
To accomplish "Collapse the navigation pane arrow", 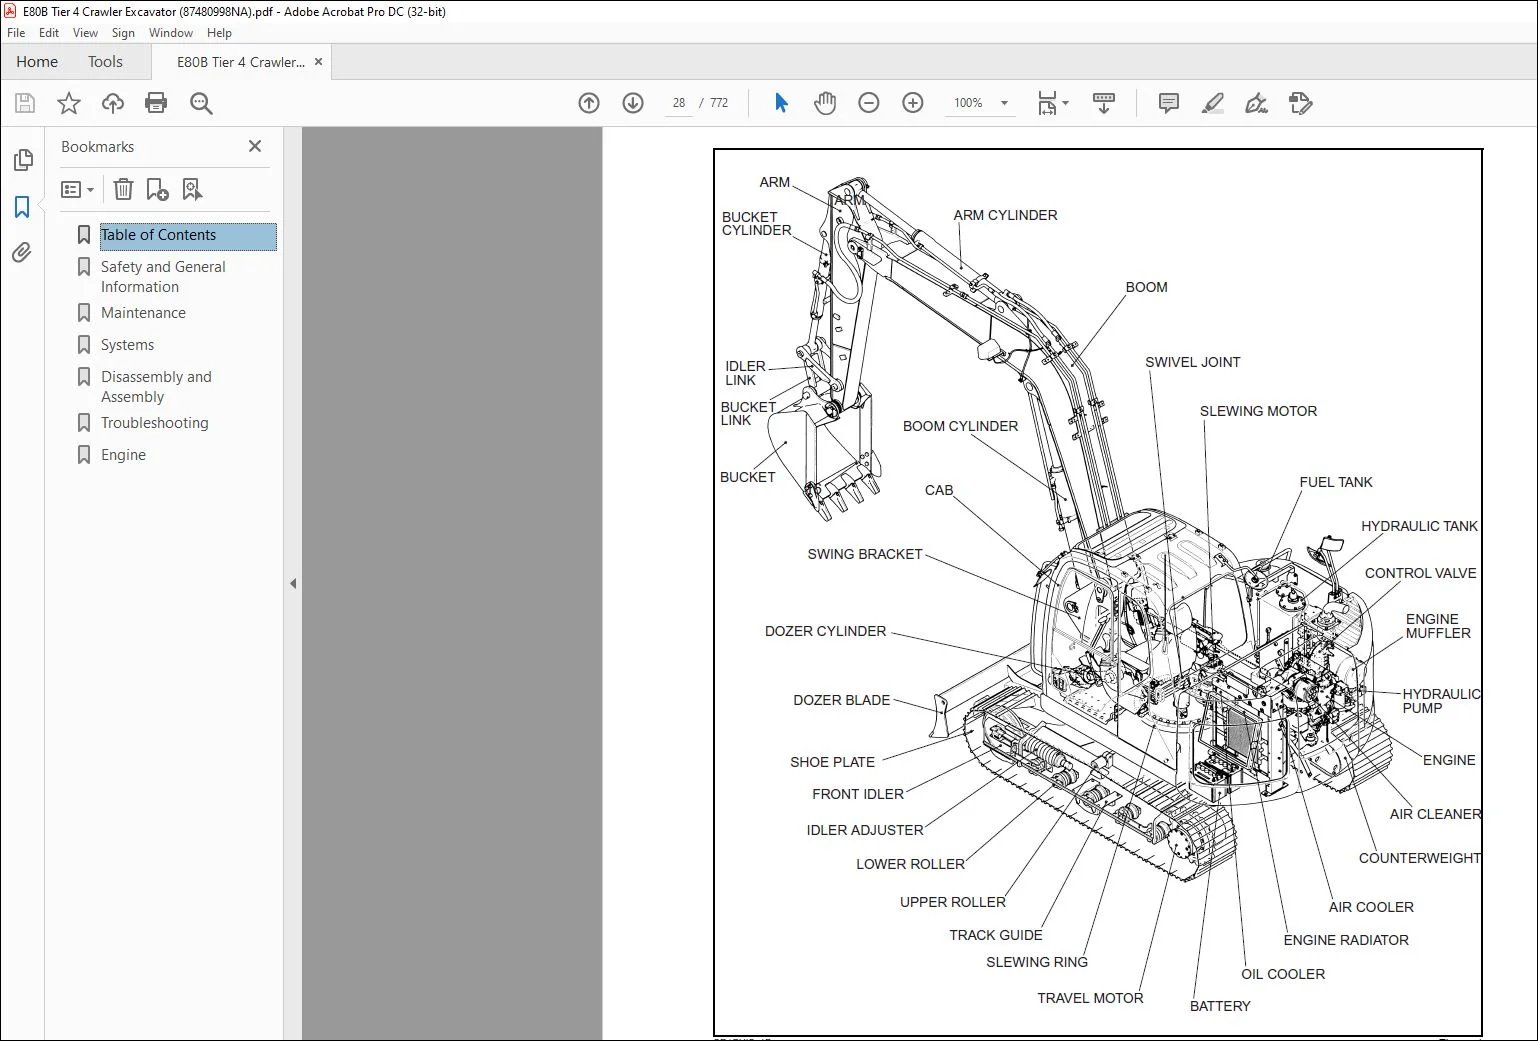I will coord(293,583).
